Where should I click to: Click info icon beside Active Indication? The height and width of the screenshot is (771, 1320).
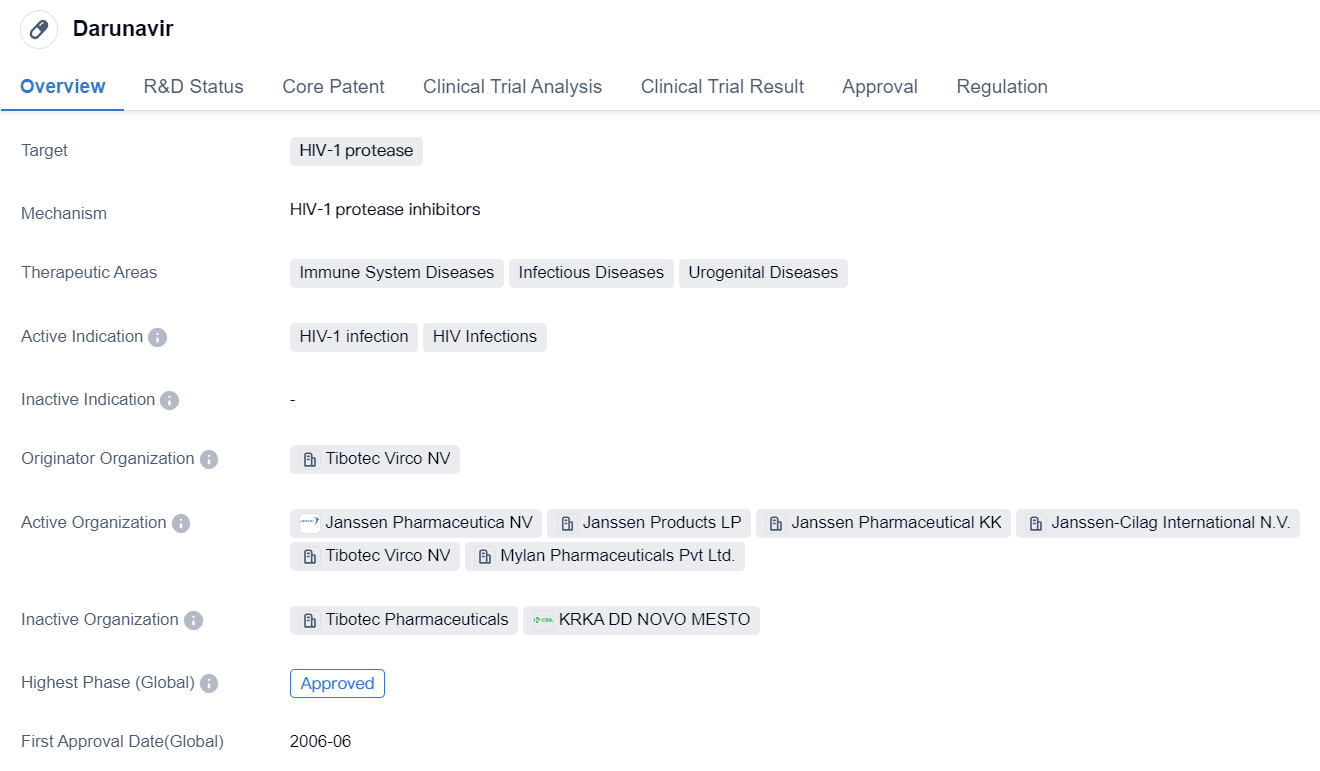[157, 337]
